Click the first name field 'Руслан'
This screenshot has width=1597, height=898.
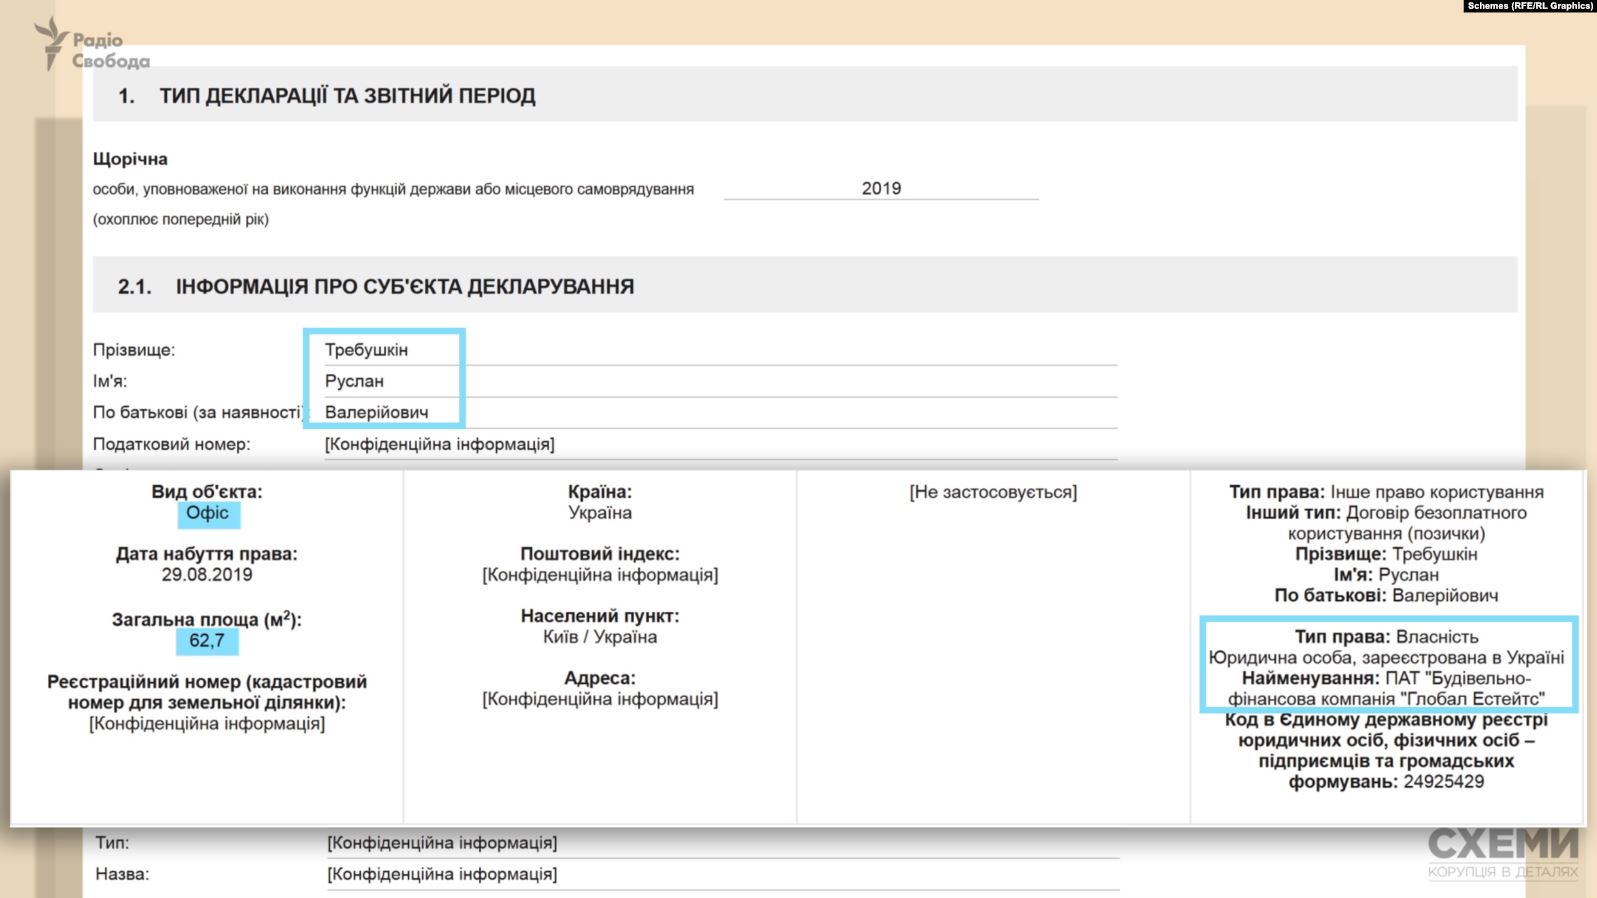tap(354, 381)
